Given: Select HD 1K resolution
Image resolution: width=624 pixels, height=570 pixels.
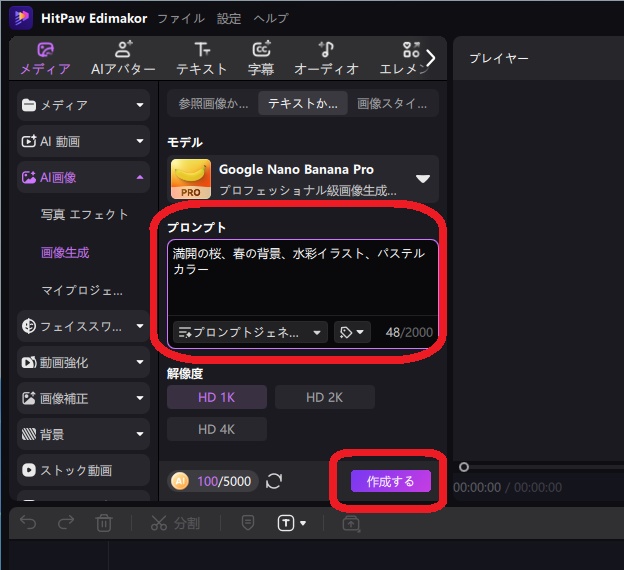Looking at the screenshot, I should click(216, 397).
